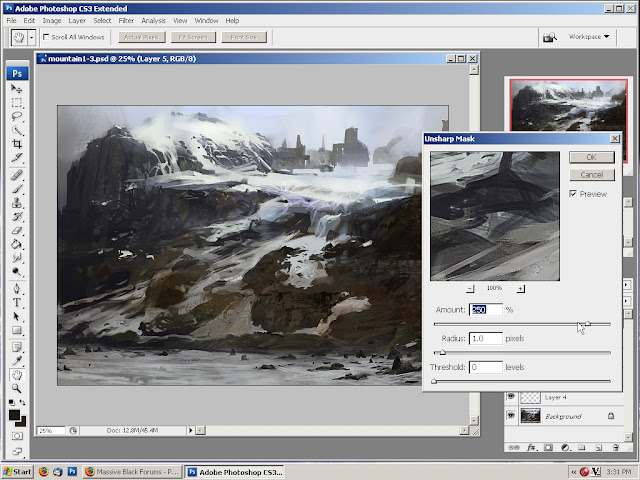Hide the Background layer eye icon
This screenshot has height=480, width=640.
tap(511, 416)
